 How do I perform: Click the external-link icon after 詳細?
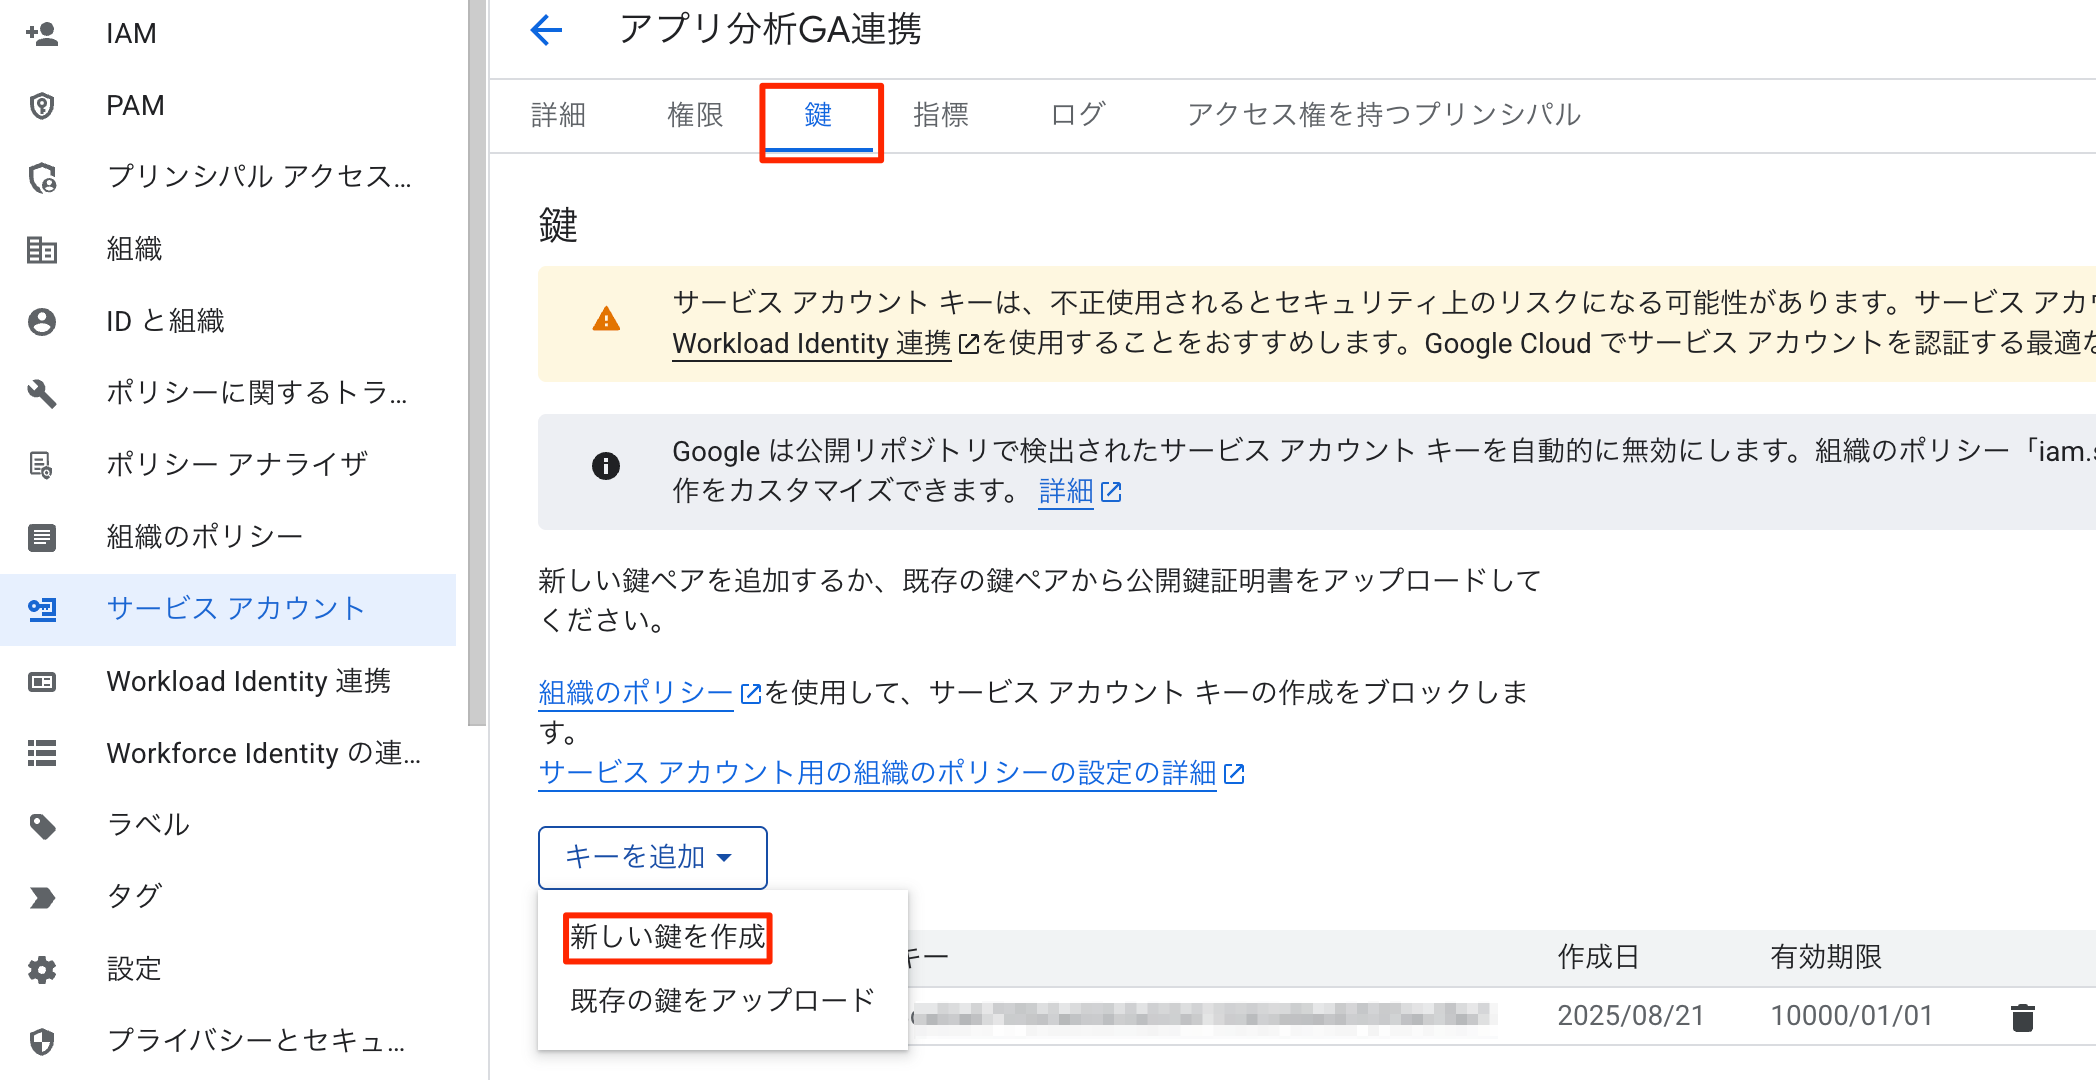point(1111,492)
